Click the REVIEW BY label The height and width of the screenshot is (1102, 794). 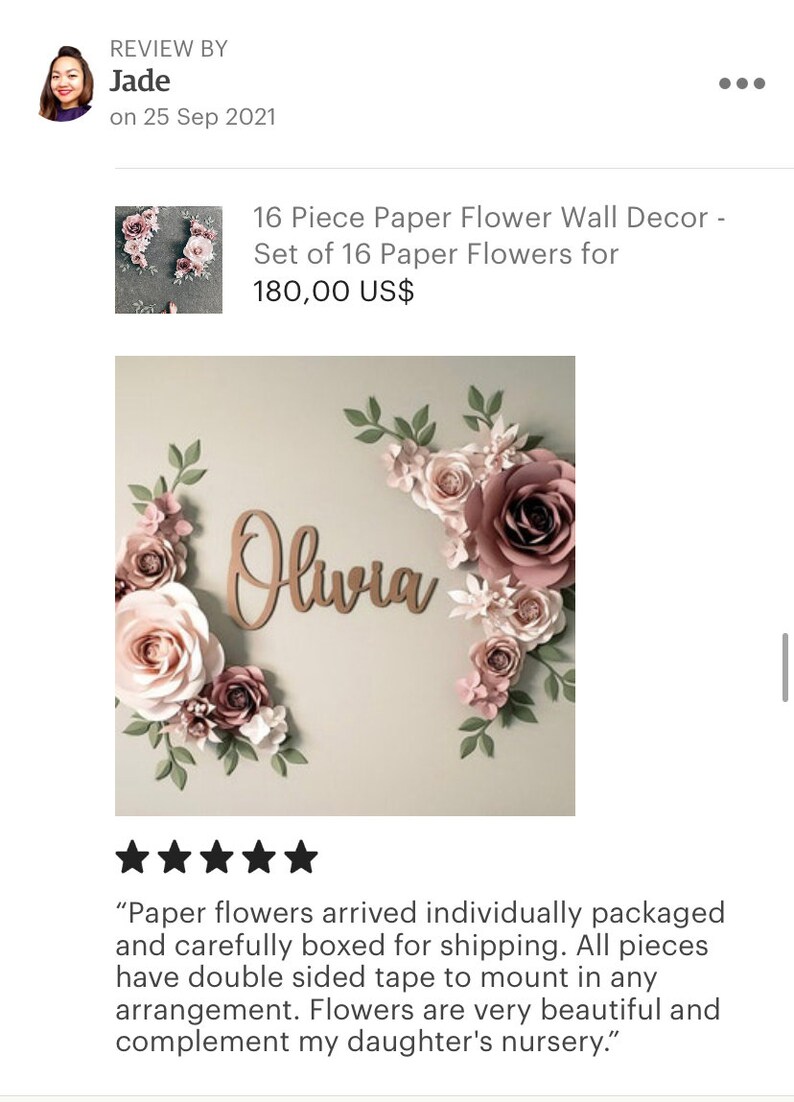169,48
